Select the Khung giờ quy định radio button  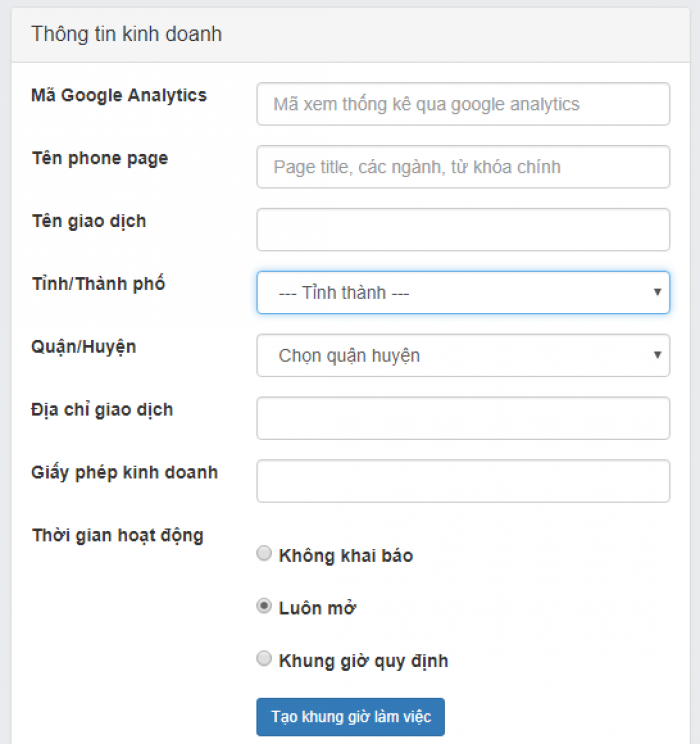point(264,659)
